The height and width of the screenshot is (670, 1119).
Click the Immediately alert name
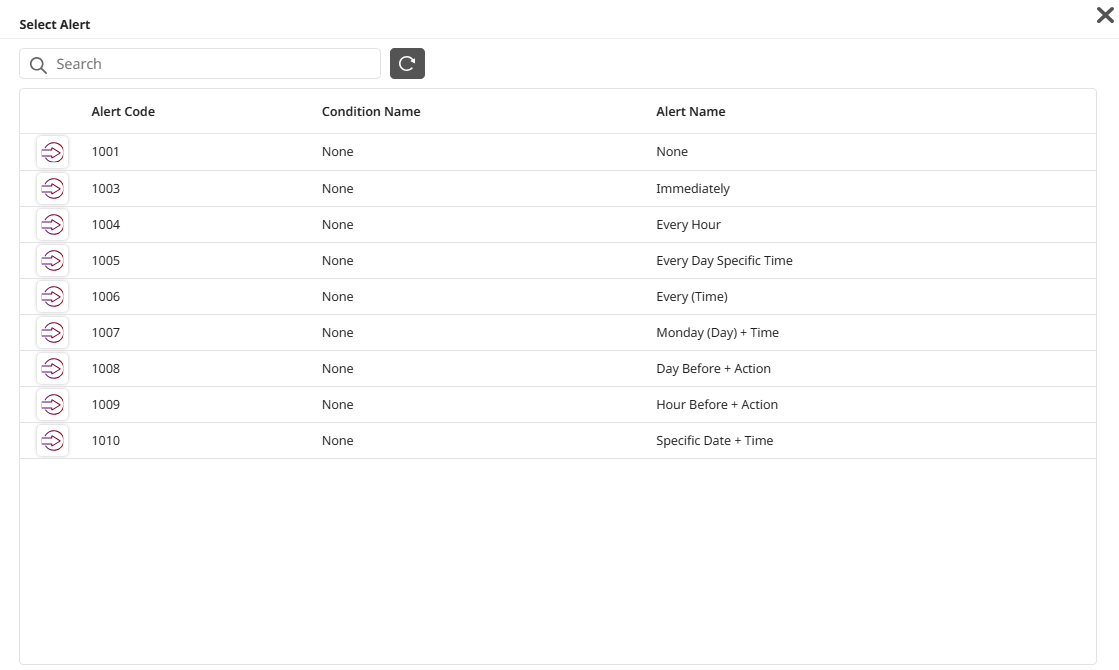[693, 189]
